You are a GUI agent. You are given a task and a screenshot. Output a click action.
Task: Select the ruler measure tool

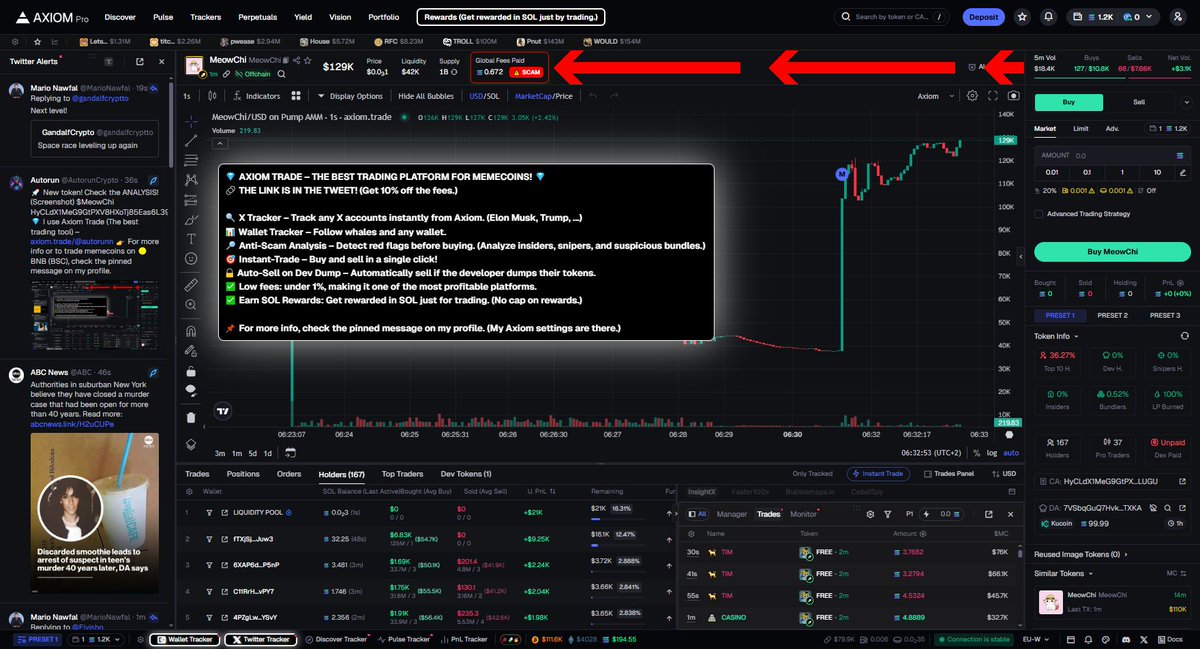(191, 285)
